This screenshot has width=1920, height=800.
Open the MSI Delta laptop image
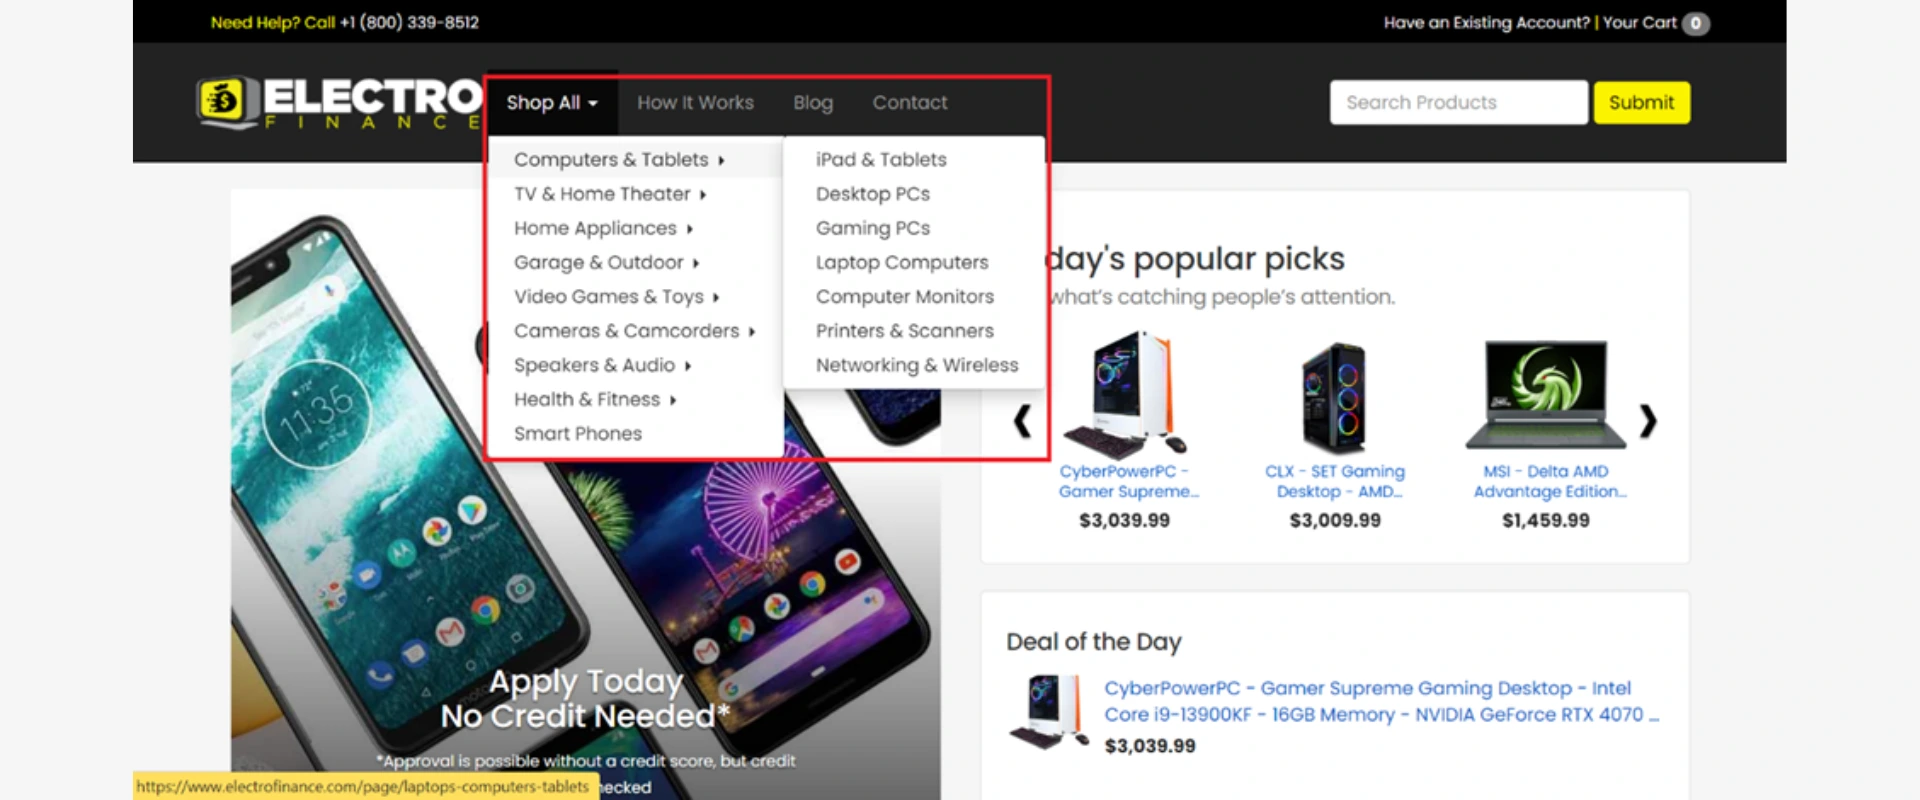coord(1545,395)
